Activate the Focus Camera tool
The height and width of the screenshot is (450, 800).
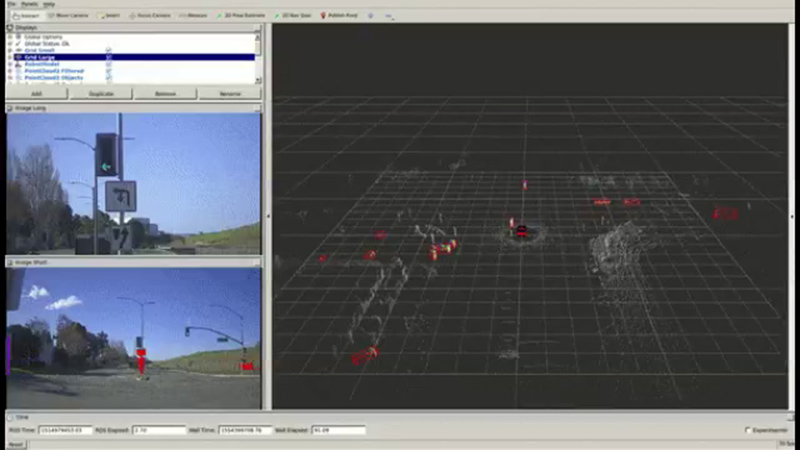point(150,16)
